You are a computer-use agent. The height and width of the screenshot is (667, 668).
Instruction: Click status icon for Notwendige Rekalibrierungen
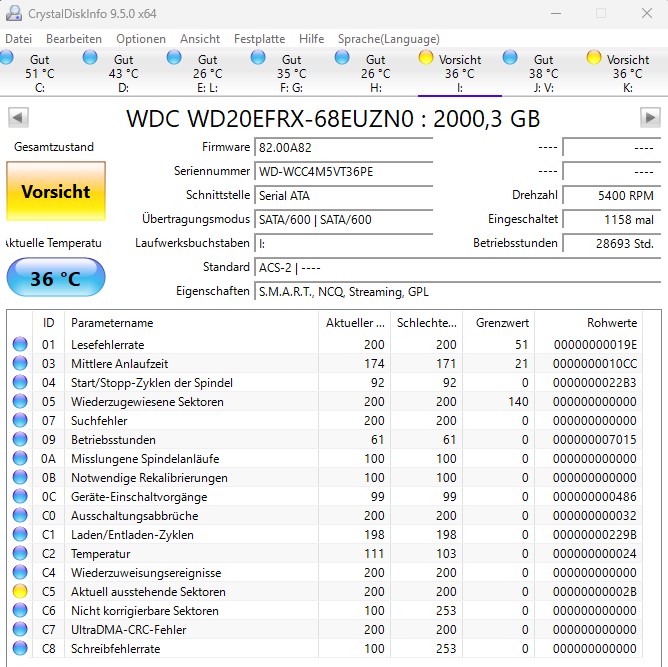(20, 477)
